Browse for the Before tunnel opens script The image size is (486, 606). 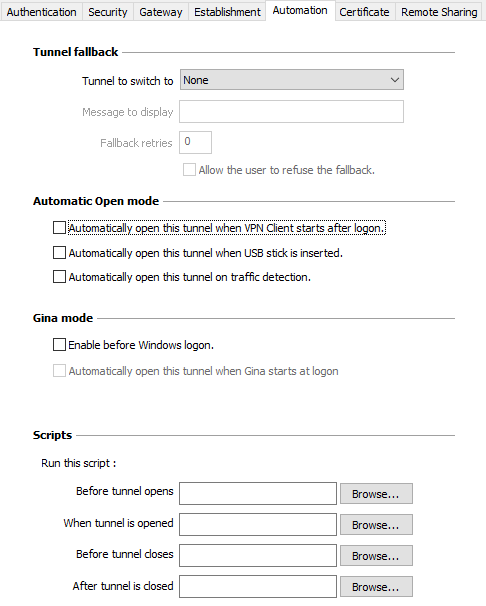coord(376,494)
